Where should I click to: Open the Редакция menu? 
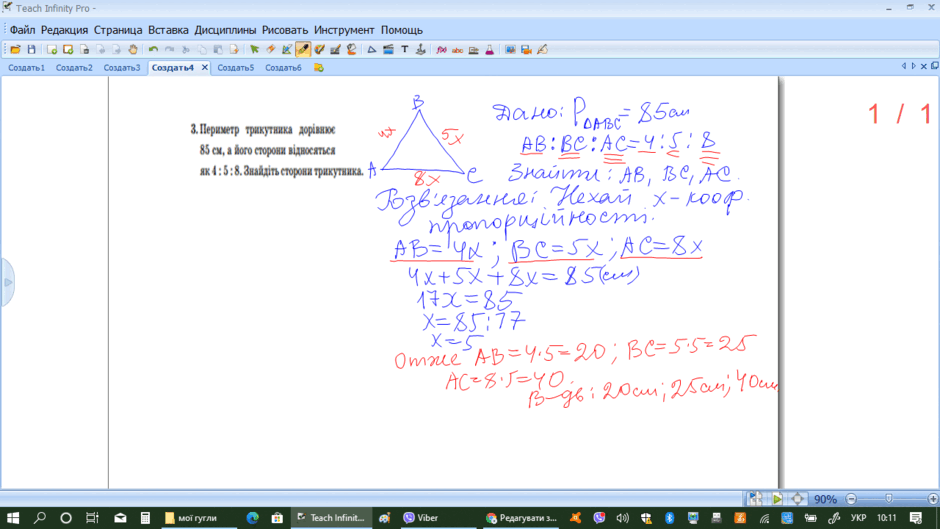point(64,30)
